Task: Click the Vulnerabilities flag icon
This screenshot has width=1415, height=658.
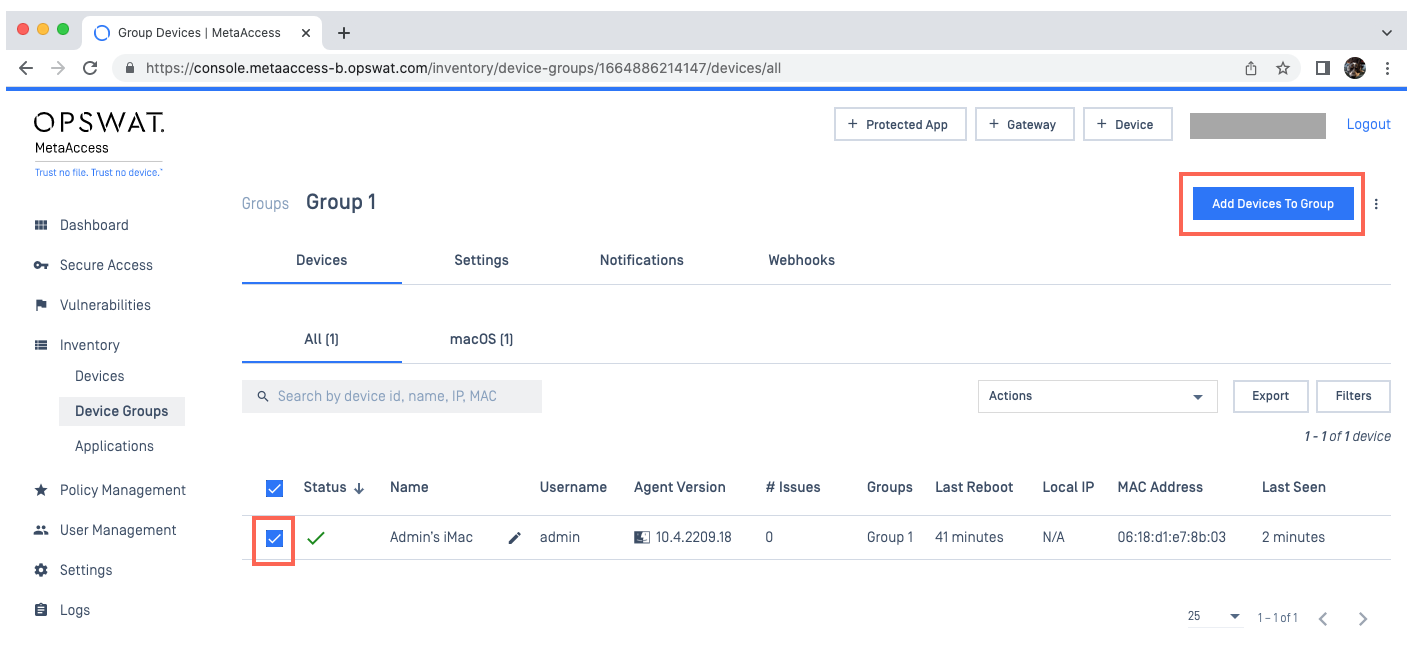Action: (x=41, y=305)
